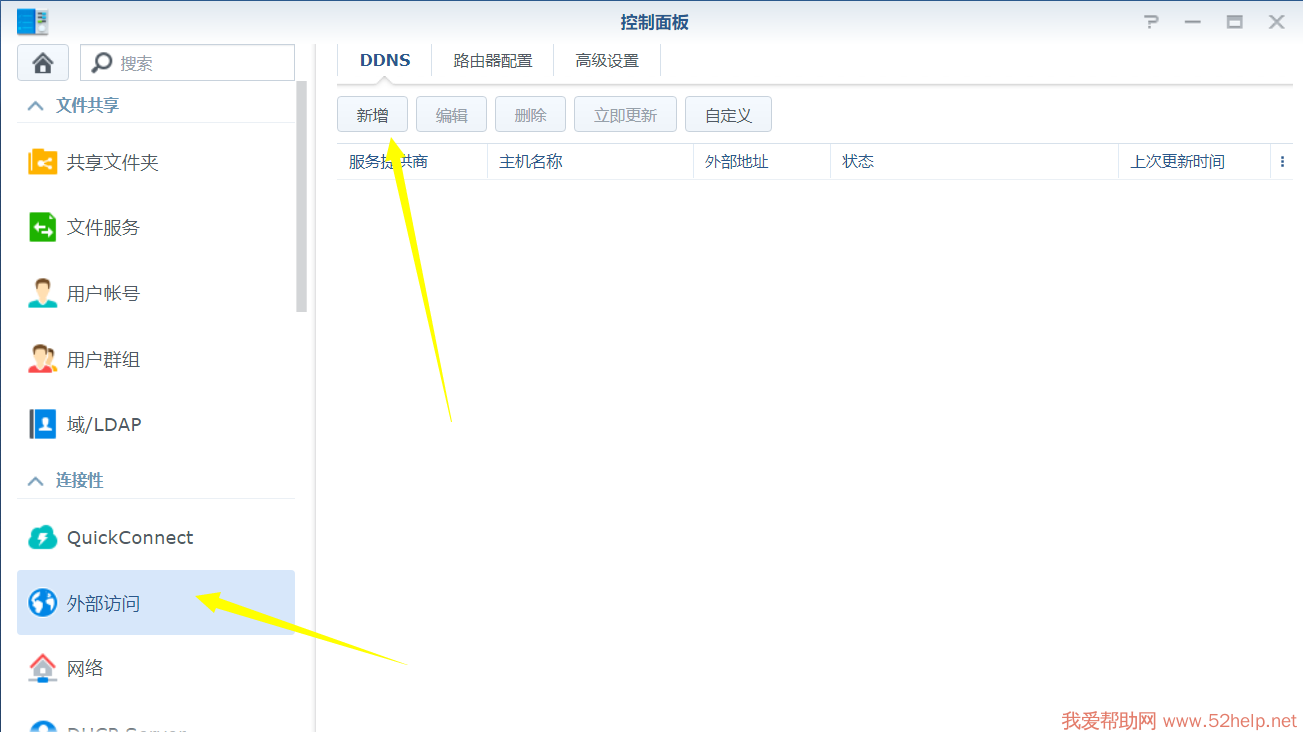
Task: Collapse the 连接性 section
Action: click(36, 481)
